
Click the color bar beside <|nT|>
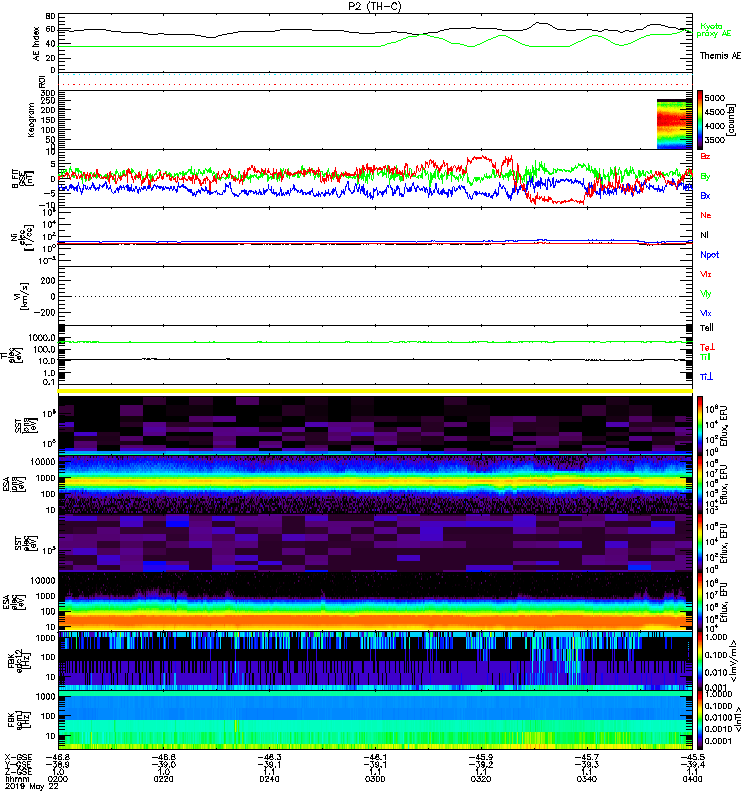pyautogui.click(x=700, y=720)
